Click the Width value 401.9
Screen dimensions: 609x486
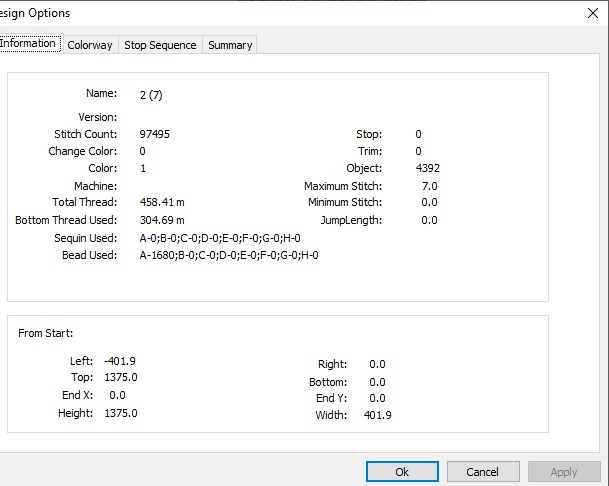(378, 415)
